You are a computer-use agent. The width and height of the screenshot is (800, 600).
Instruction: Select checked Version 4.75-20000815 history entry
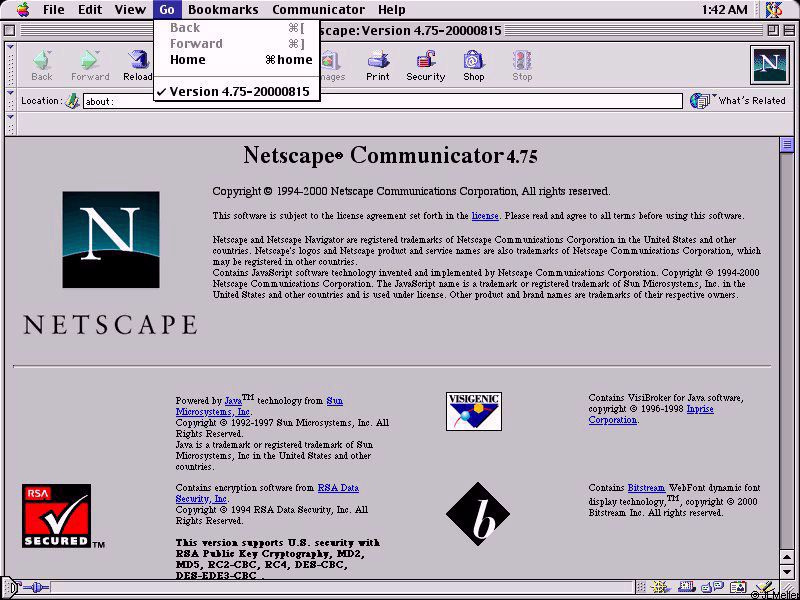tap(237, 92)
